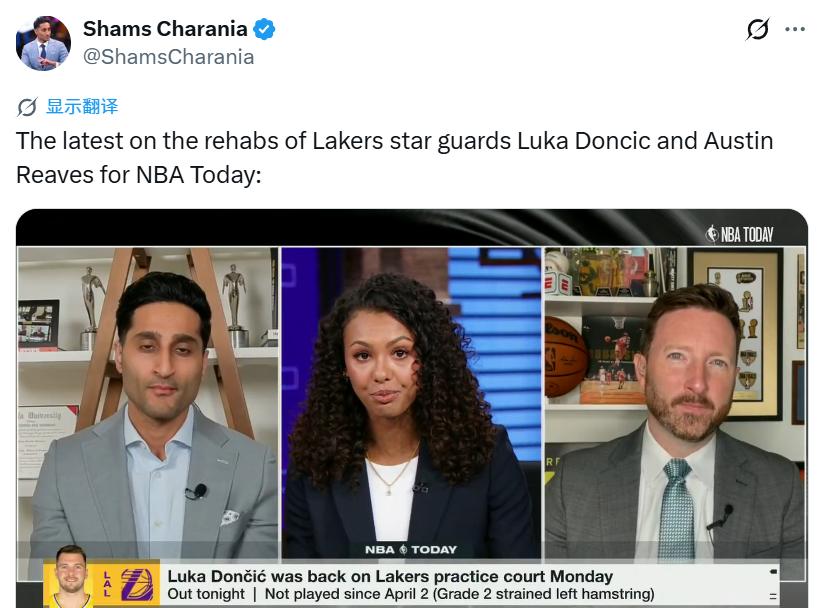Click the Lakers logo in the banner
Screen dimensions: 823x608
point(138,584)
